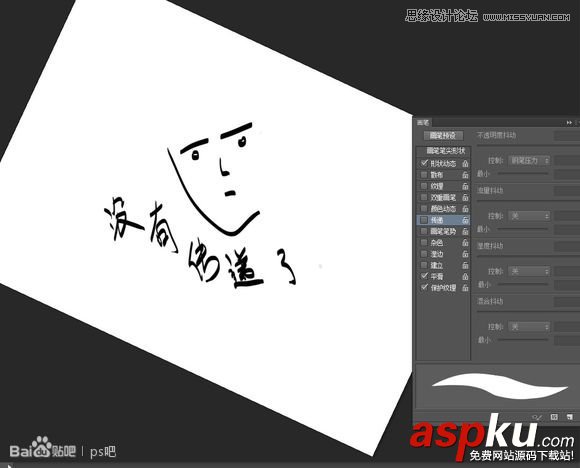
Task: Click the brush stroke preview at the panel bottom
Action: pyautogui.click(x=498, y=387)
